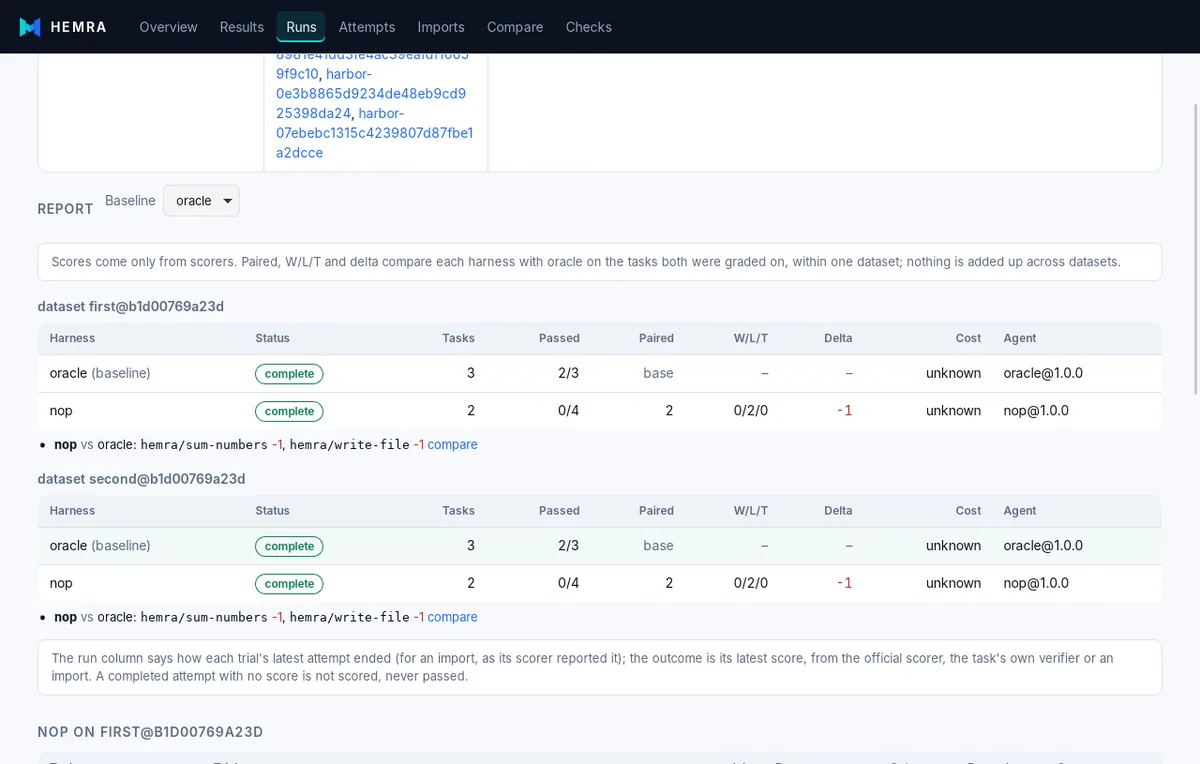The height and width of the screenshot is (764, 1200).
Task: Click the Passed column header in first dataset
Action: tap(559, 338)
